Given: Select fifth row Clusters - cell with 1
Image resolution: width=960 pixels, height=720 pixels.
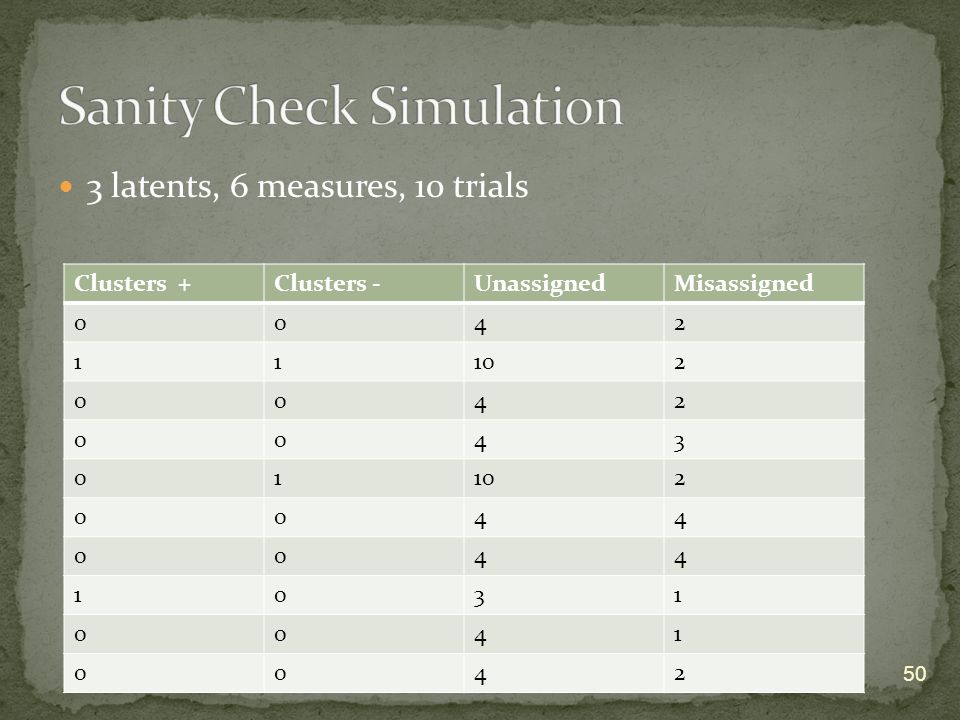Looking at the screenshot, I should point(364,479).
